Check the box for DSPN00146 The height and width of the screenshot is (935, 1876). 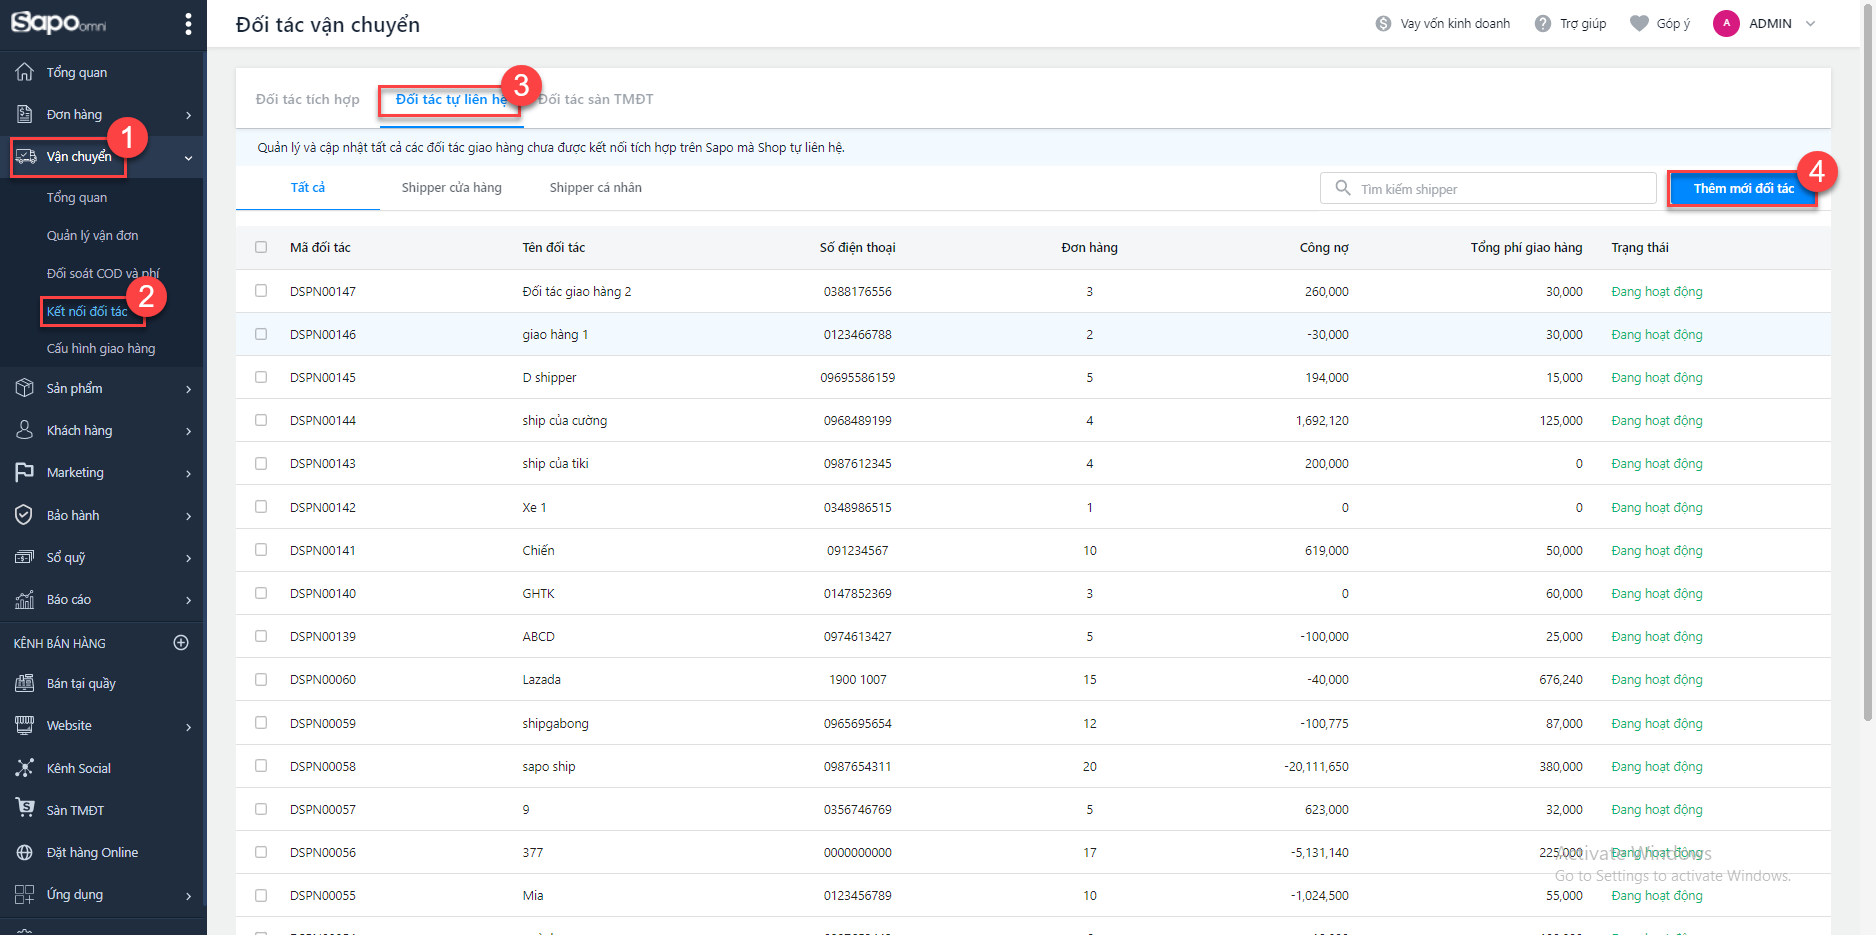coord(261,334)
